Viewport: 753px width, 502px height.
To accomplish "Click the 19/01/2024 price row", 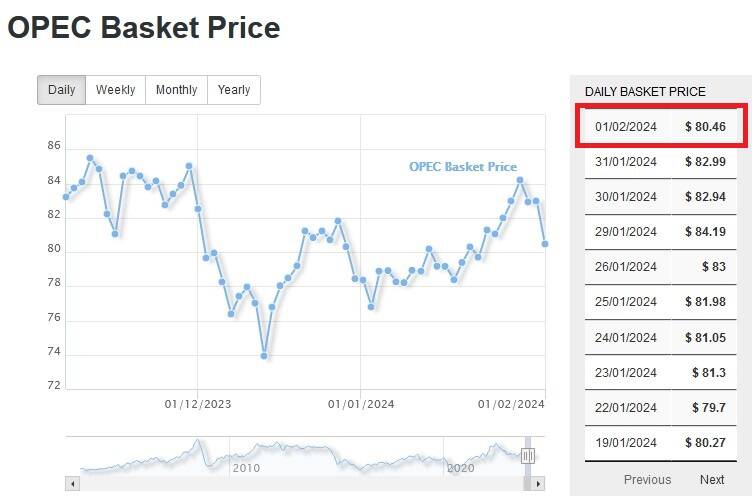I will click(660, 443).
